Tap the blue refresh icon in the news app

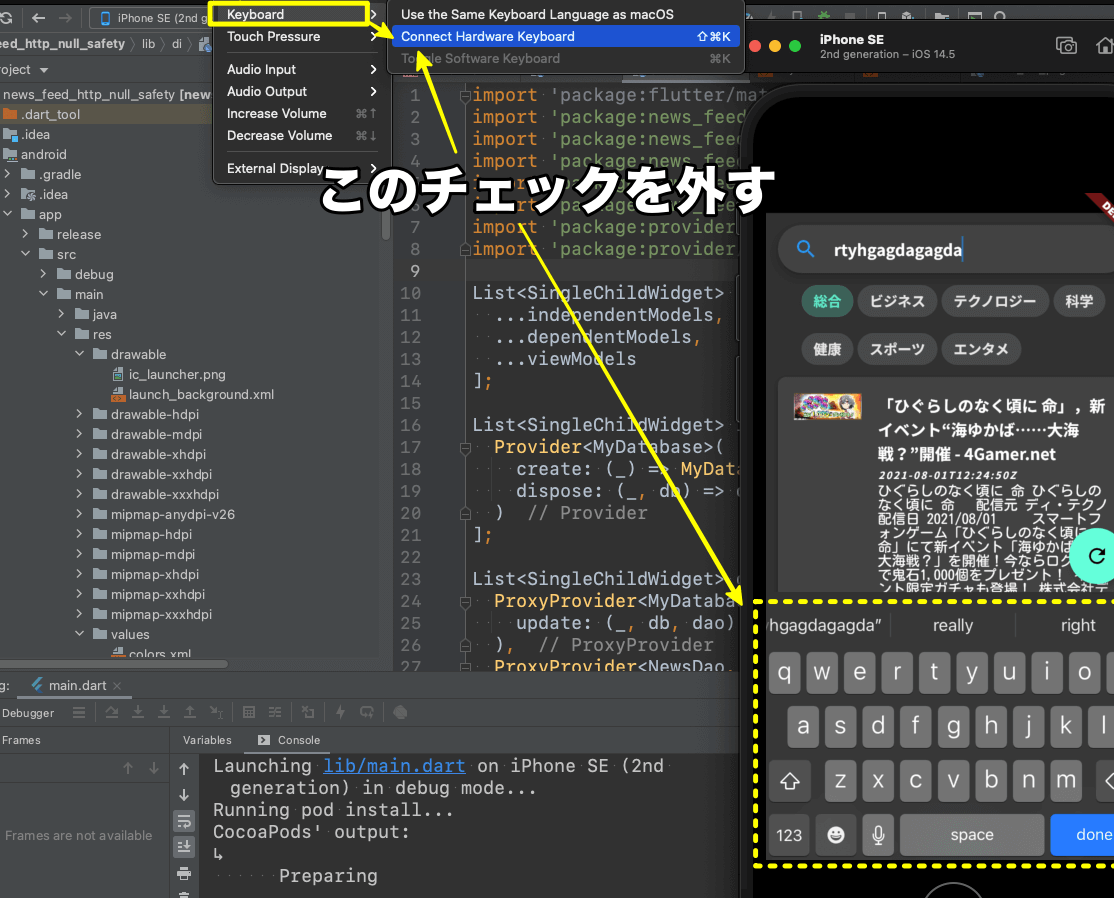(1095, 556)
